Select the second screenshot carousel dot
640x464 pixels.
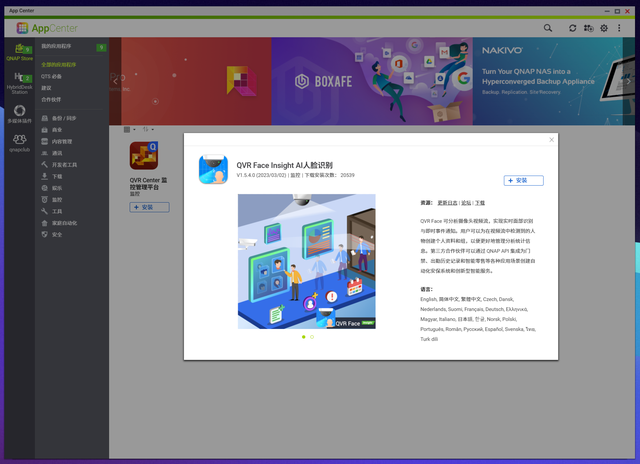pyautogui.click(x=312, y=337)
